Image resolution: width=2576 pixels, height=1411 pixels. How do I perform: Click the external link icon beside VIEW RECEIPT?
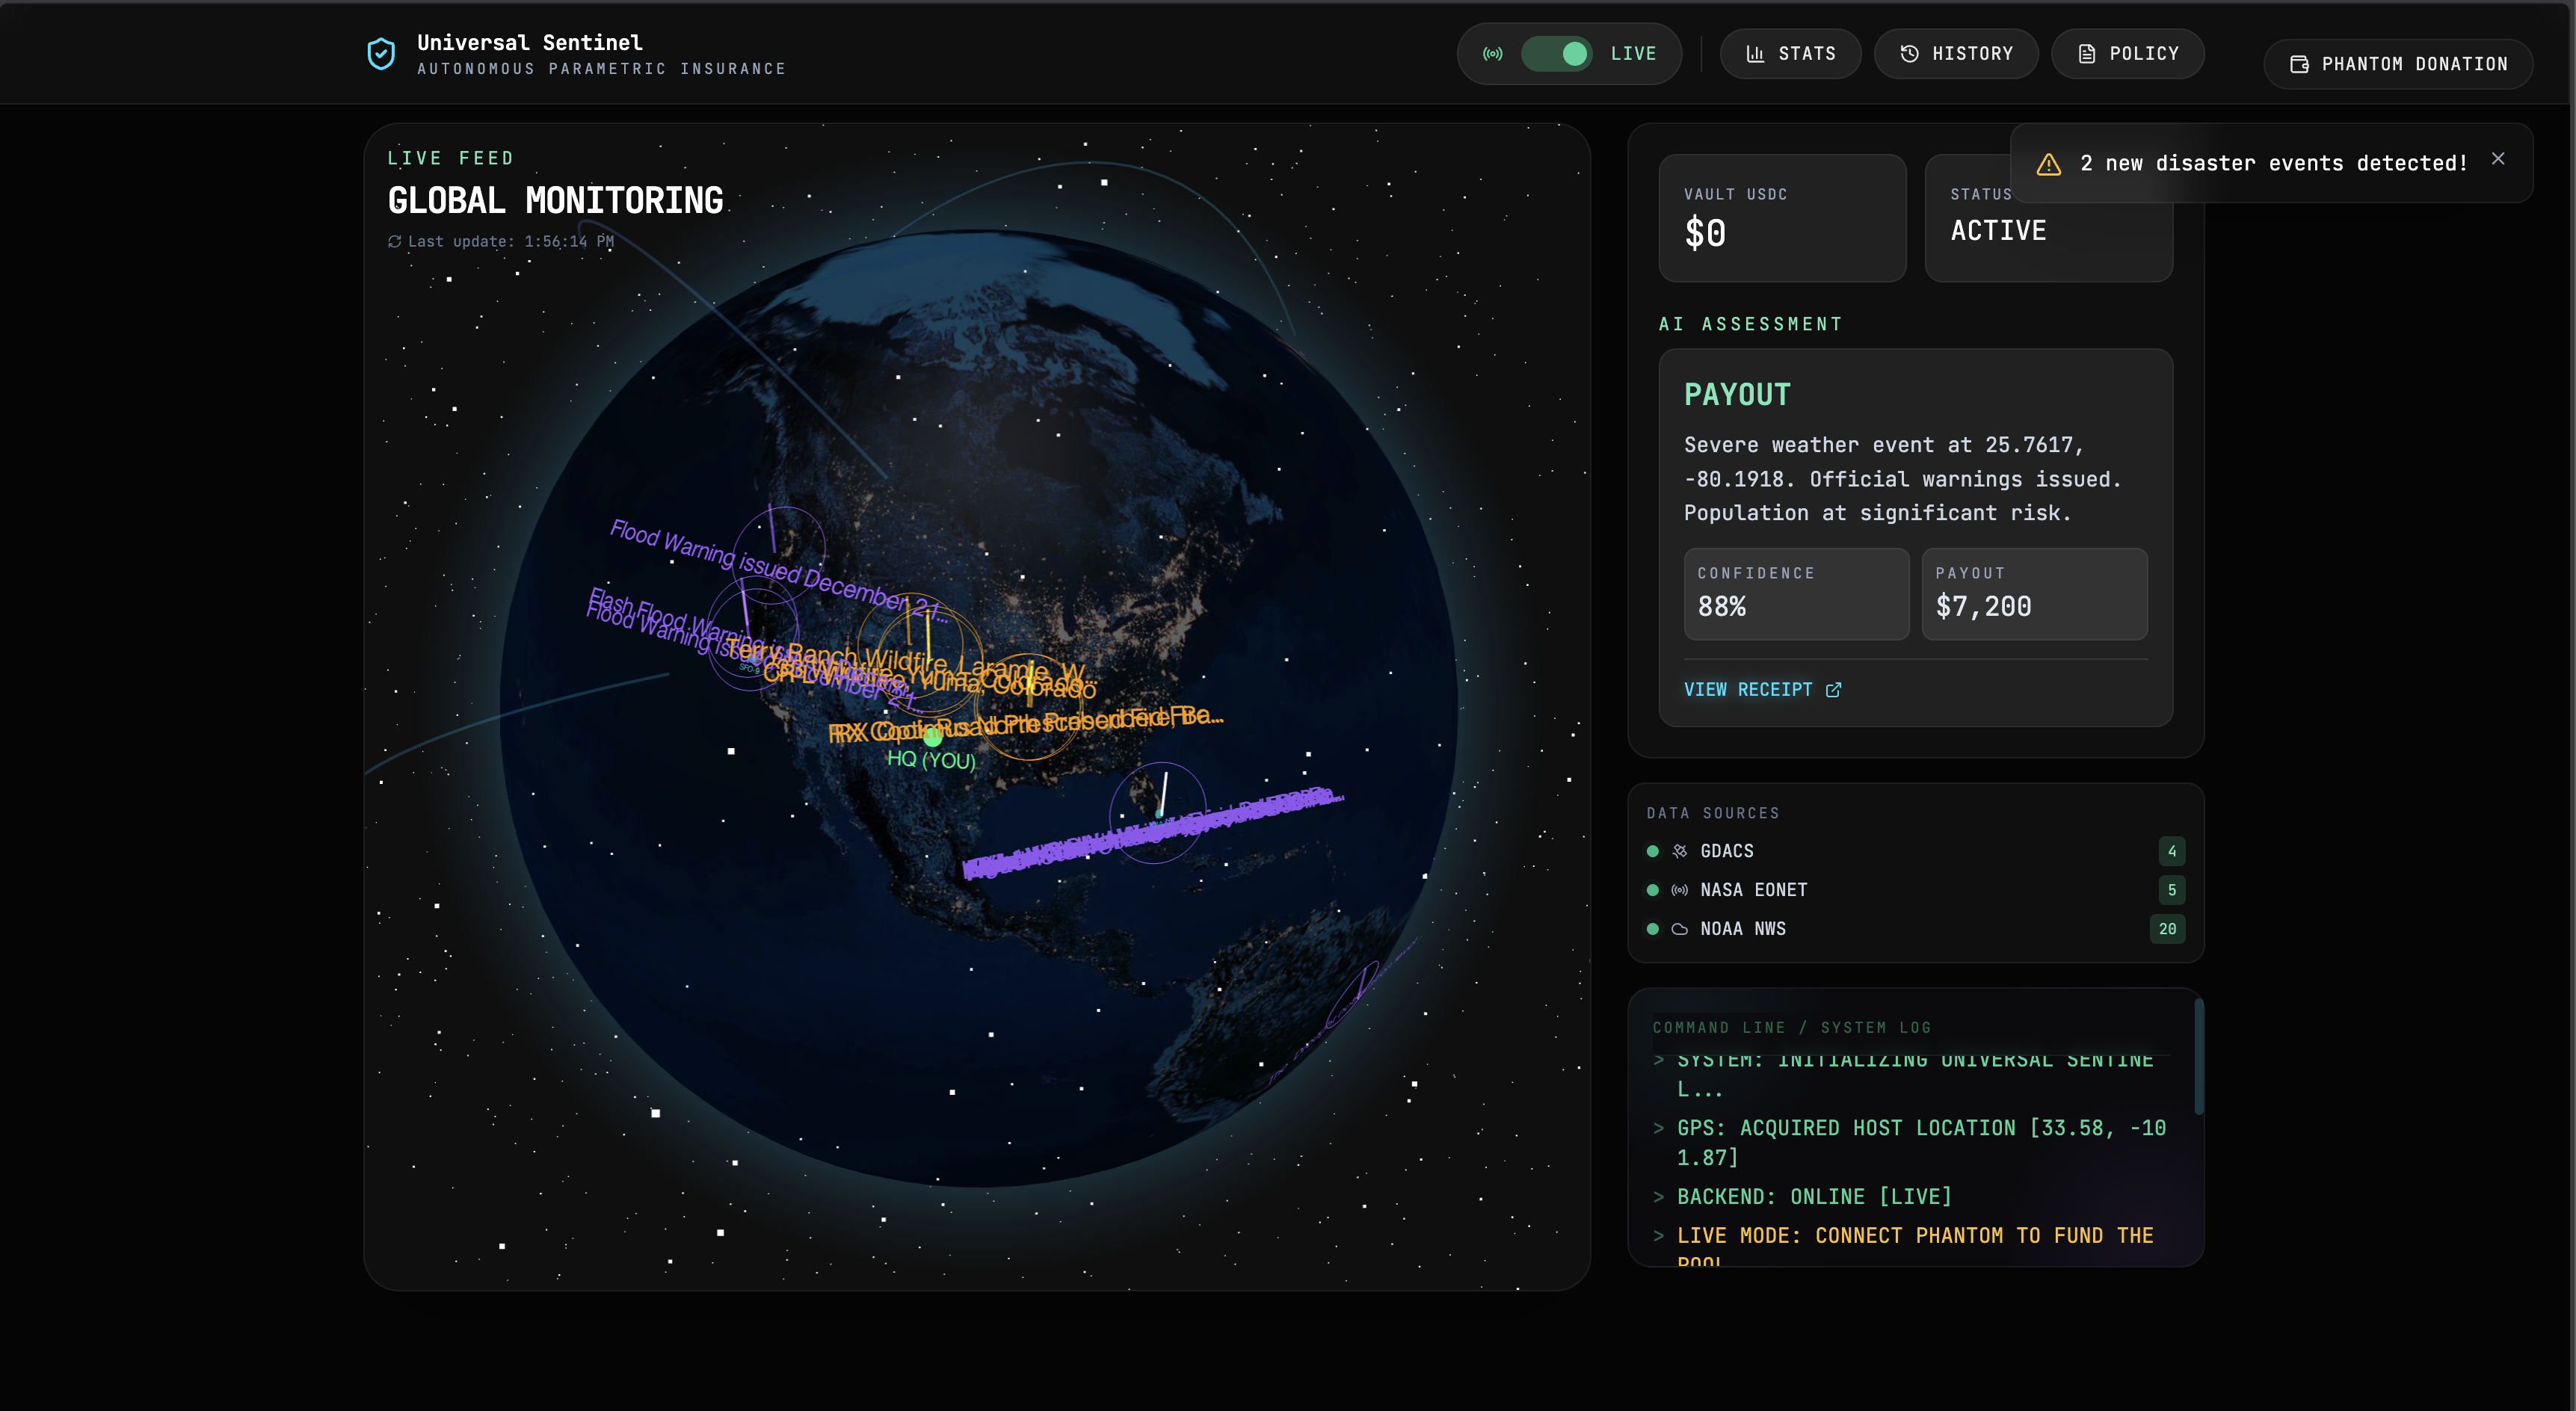point(1833,690)
